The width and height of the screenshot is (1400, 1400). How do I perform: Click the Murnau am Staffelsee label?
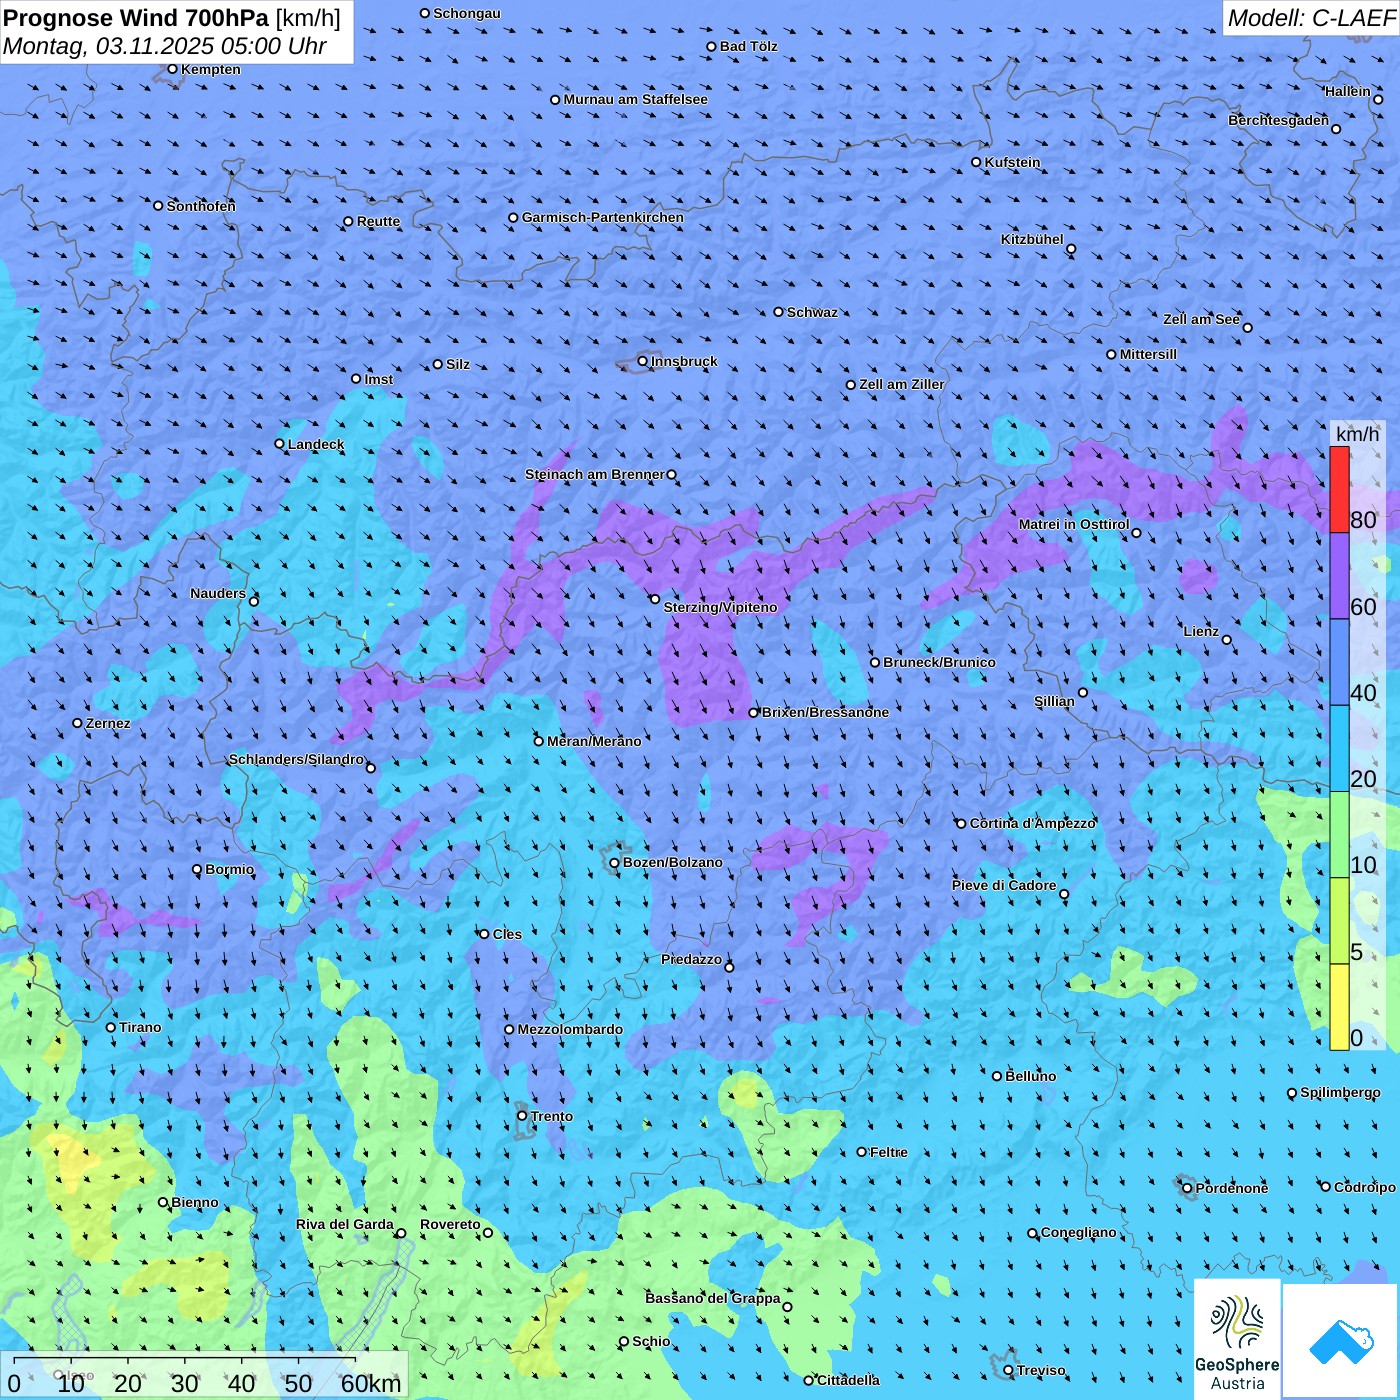(x=636, y=99)
